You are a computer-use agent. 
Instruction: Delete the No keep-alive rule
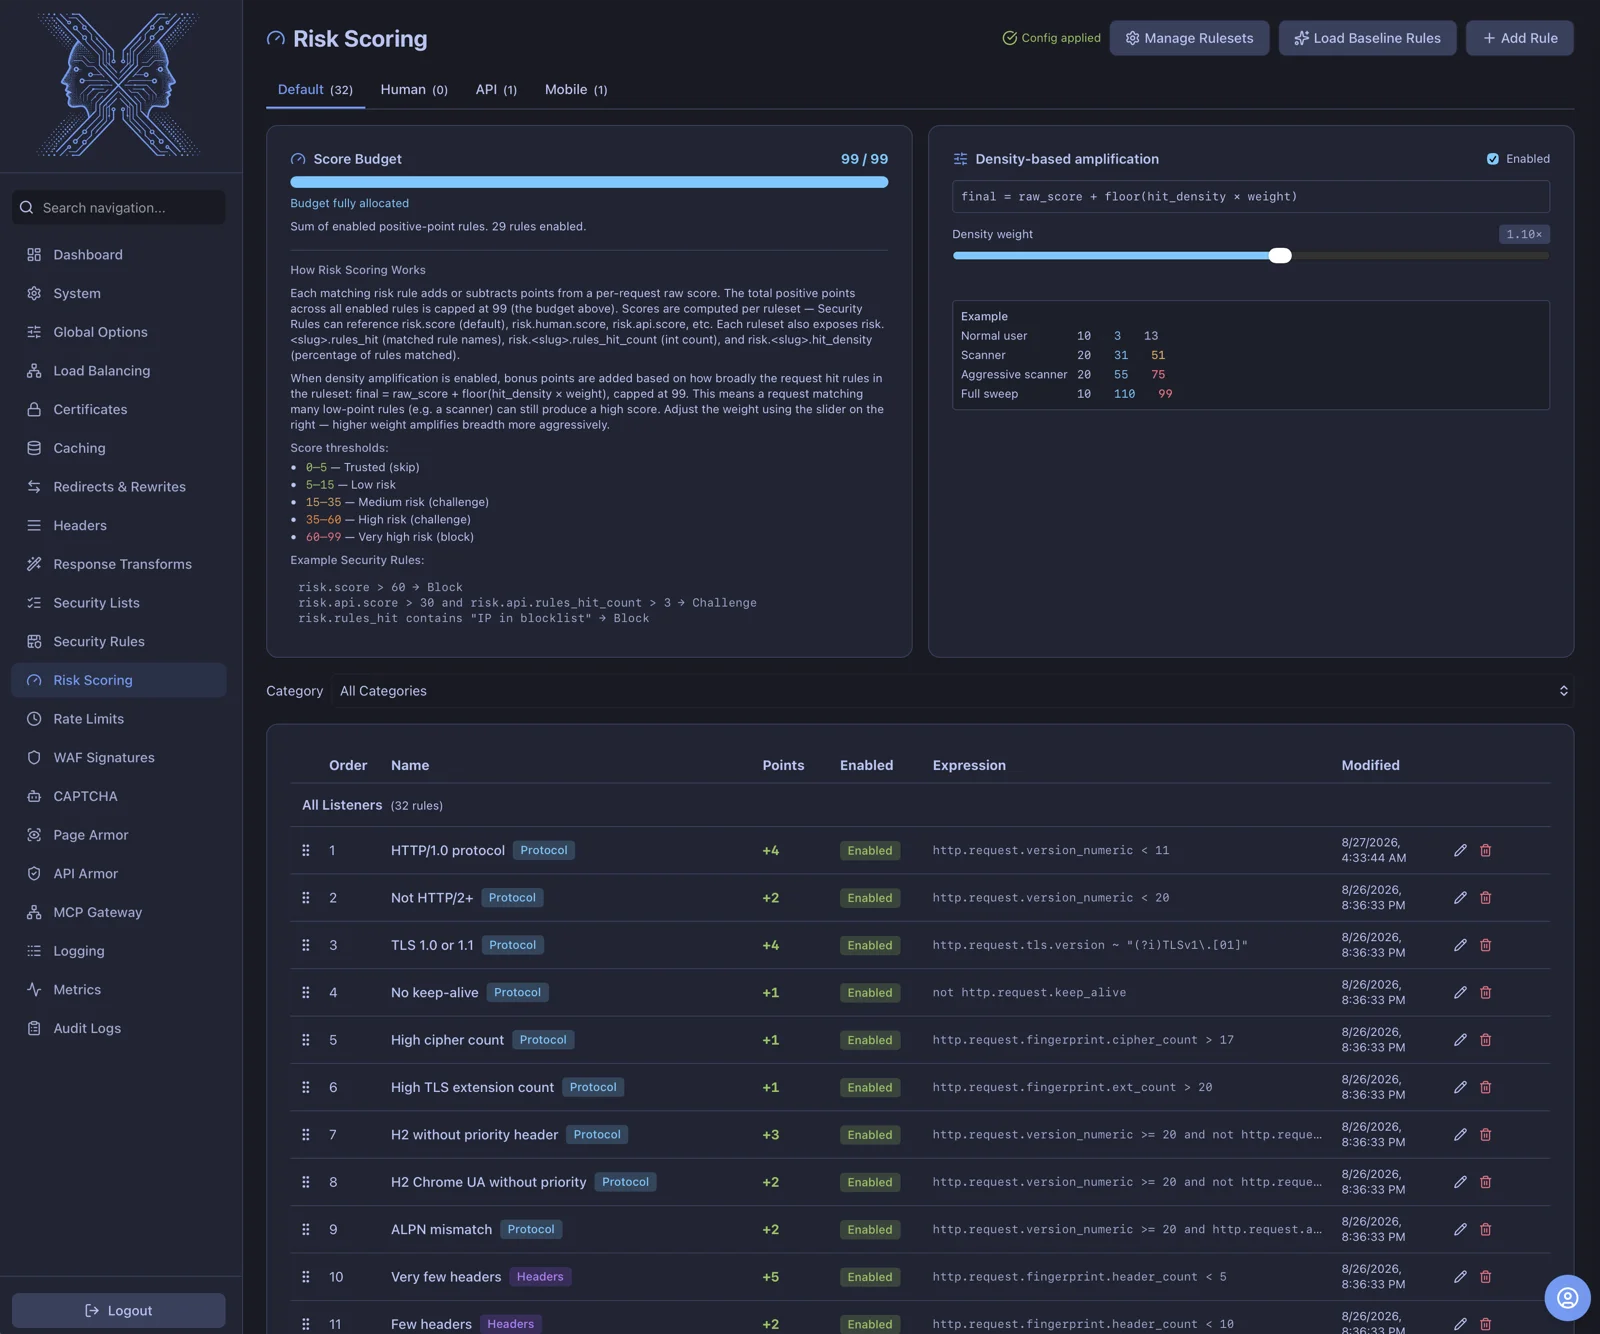pos(1485,993)
